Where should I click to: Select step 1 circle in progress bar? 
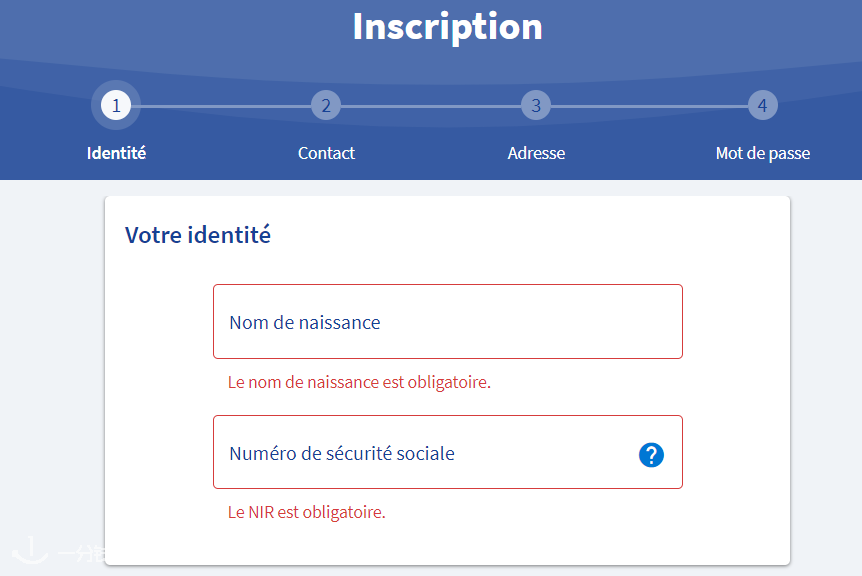(x=116, y=105)
